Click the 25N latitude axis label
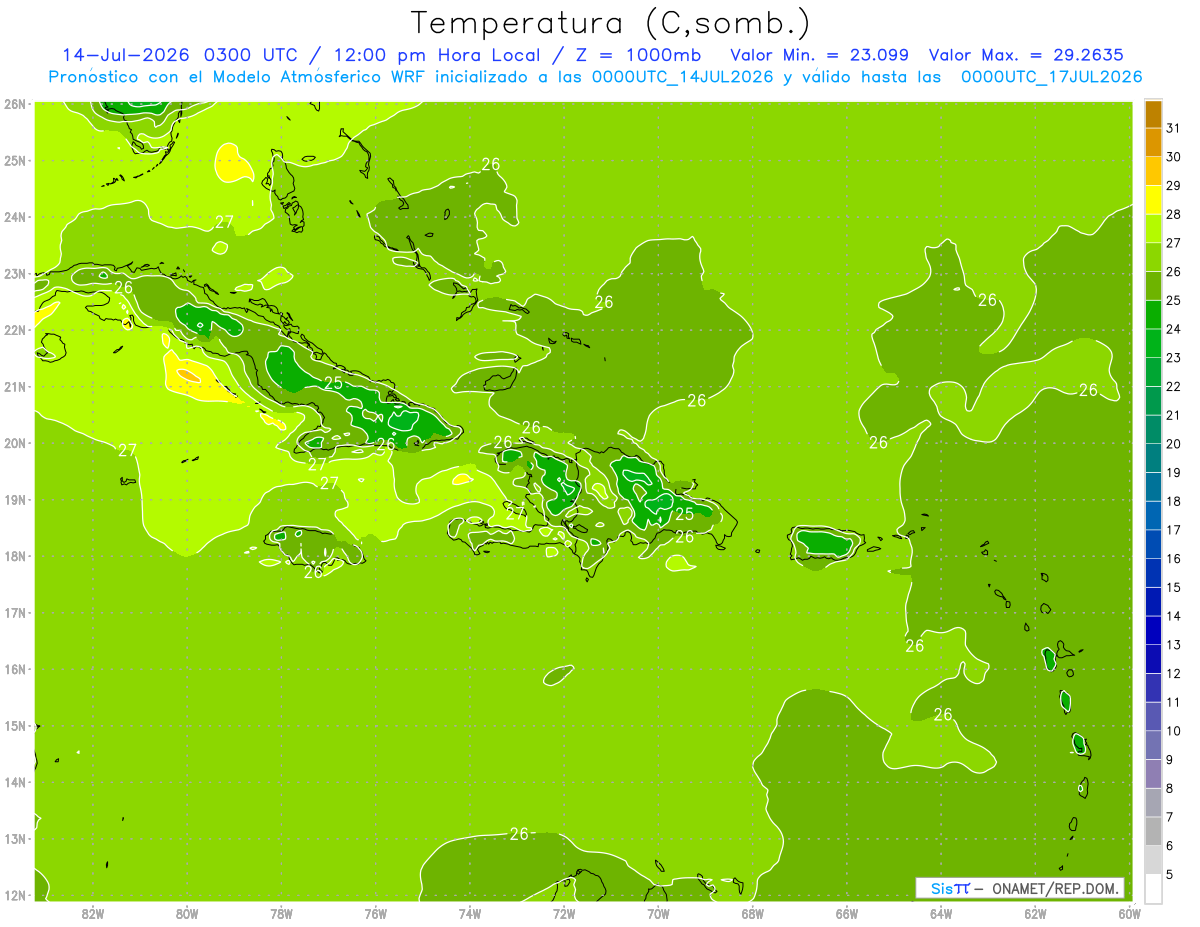The height and width of the screenshot is (927, 1200). click(x=14, y=160)
